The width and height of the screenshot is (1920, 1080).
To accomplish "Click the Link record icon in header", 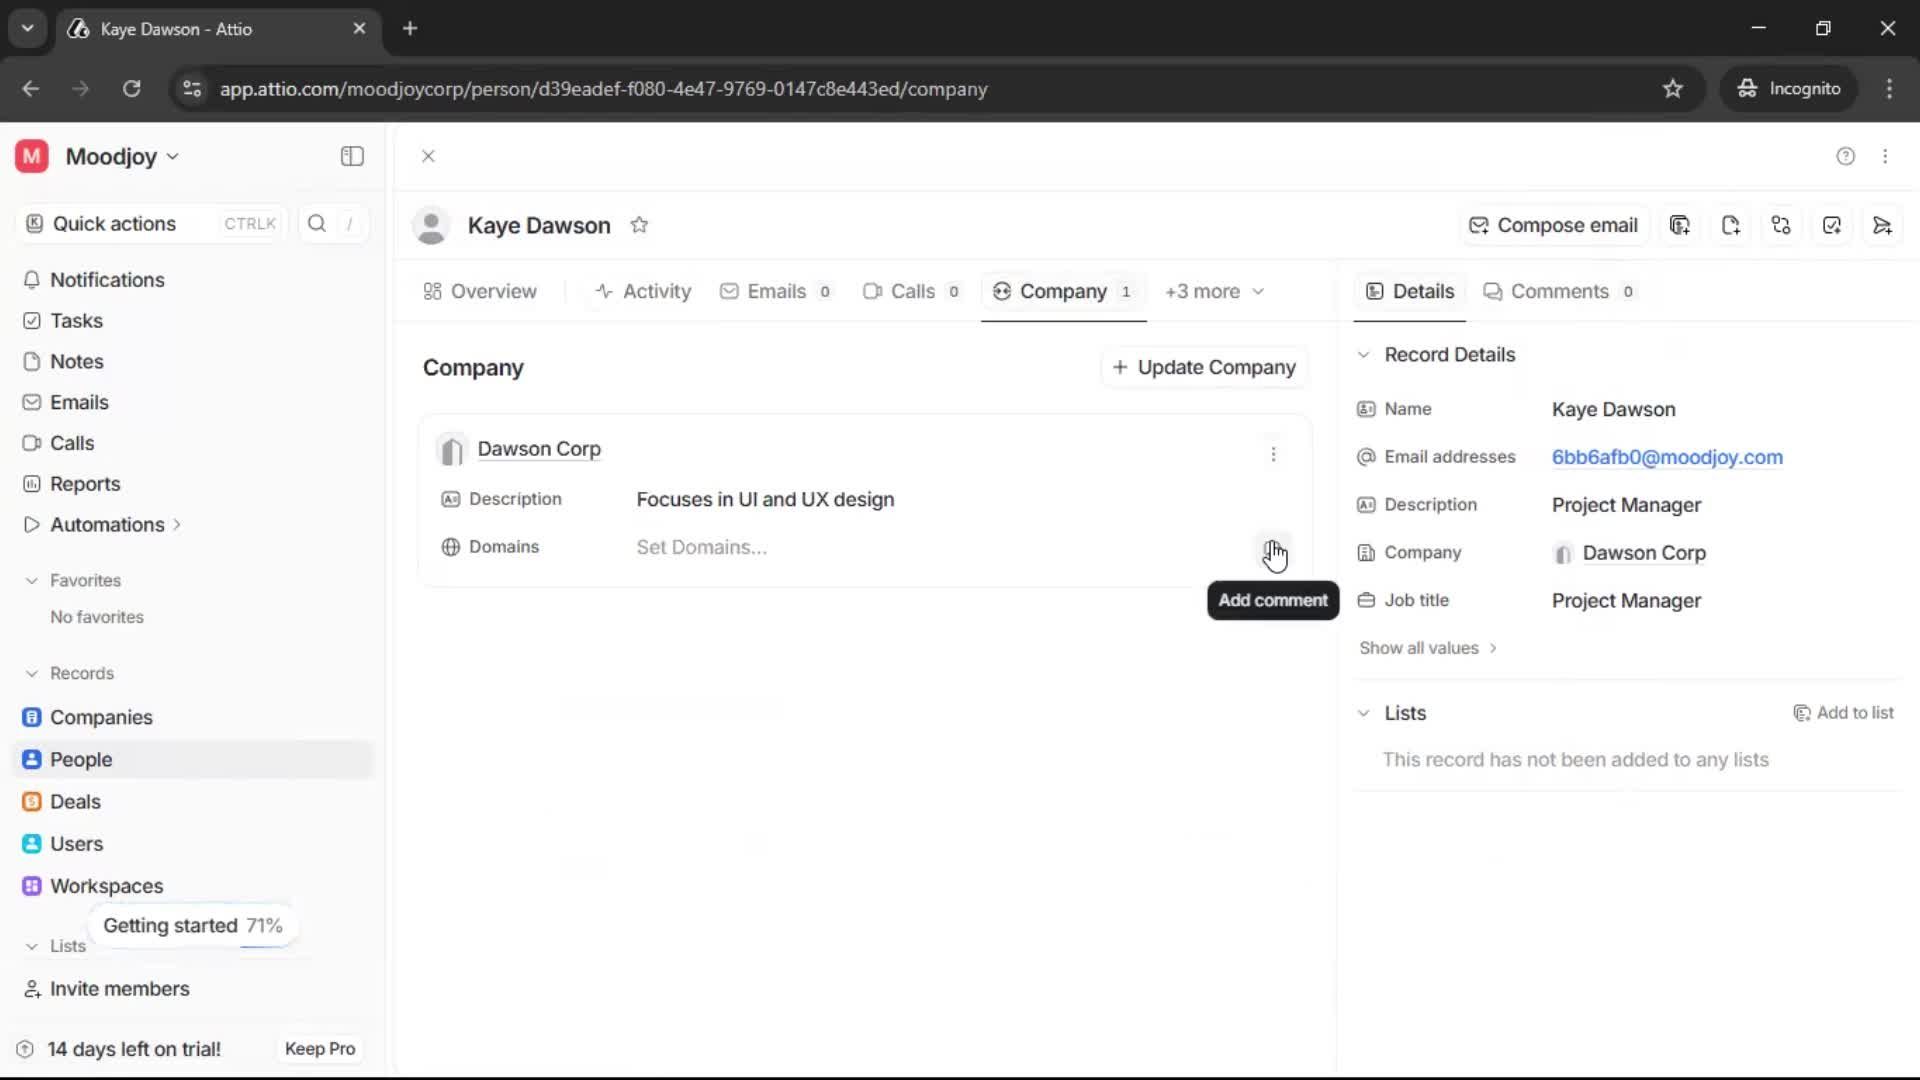I will click(x=1781, y=225).
